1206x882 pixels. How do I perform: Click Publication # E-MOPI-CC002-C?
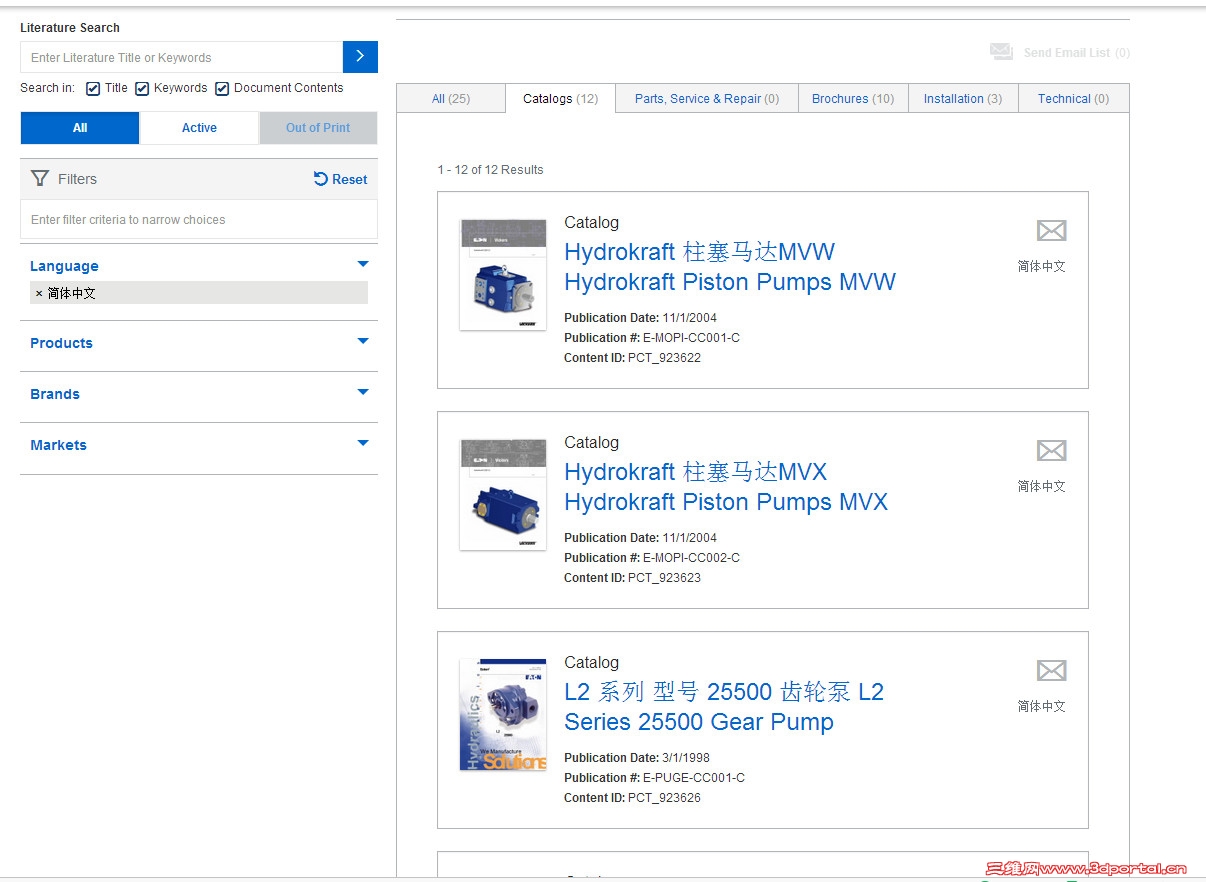652,558
